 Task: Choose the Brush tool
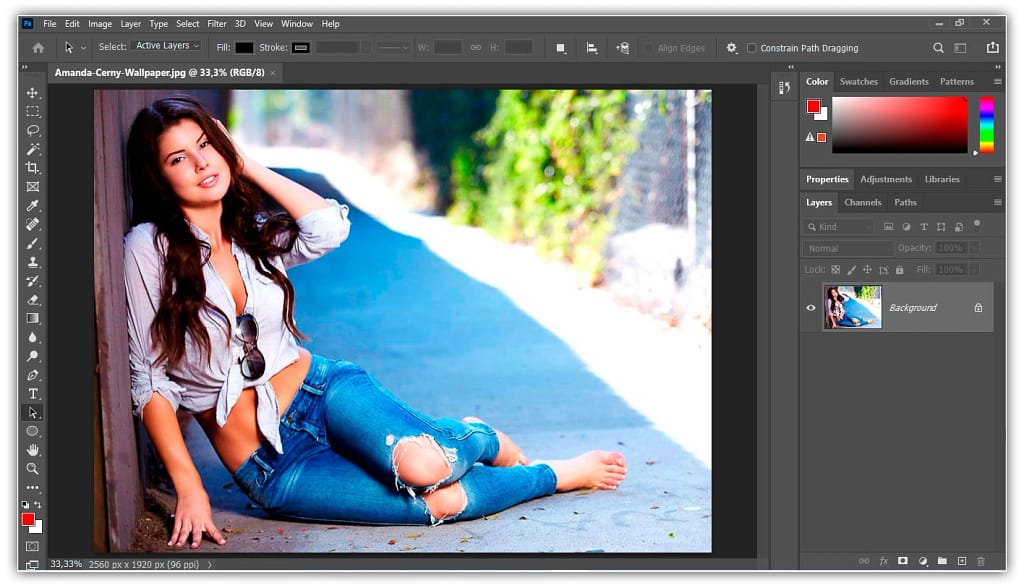coord(33,244)
